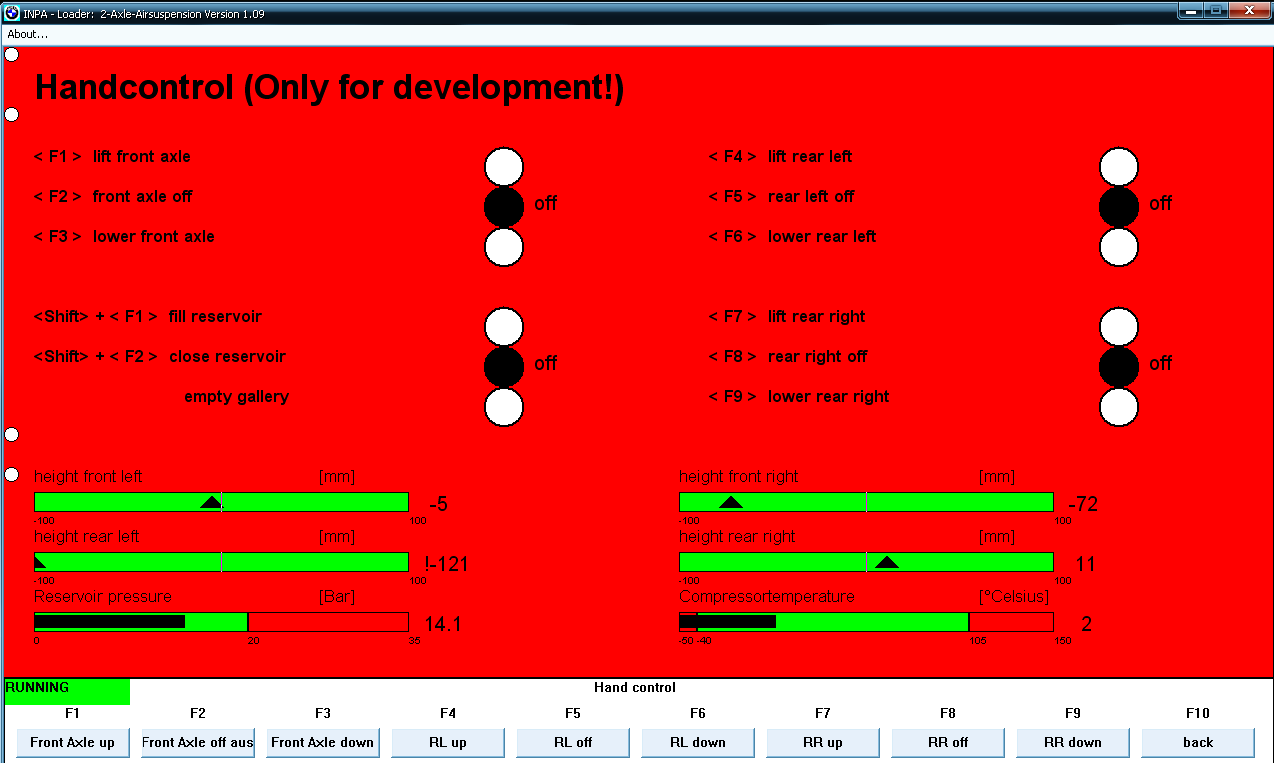
Task: Click the Compressortemperature gauge bar
Action: (866, 622)
